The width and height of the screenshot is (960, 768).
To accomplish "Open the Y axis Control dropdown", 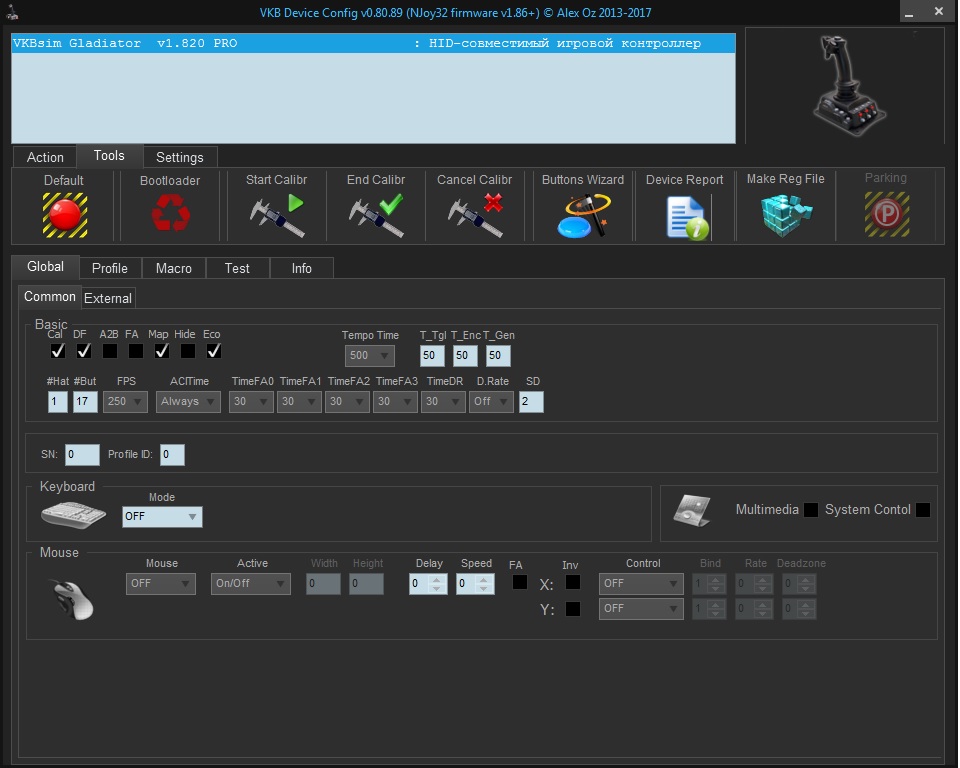I will coord(641,609).
